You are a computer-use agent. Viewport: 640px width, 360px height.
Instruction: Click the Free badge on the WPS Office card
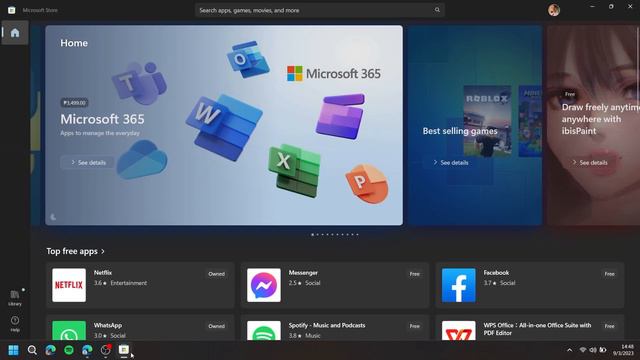click(609, 326)
